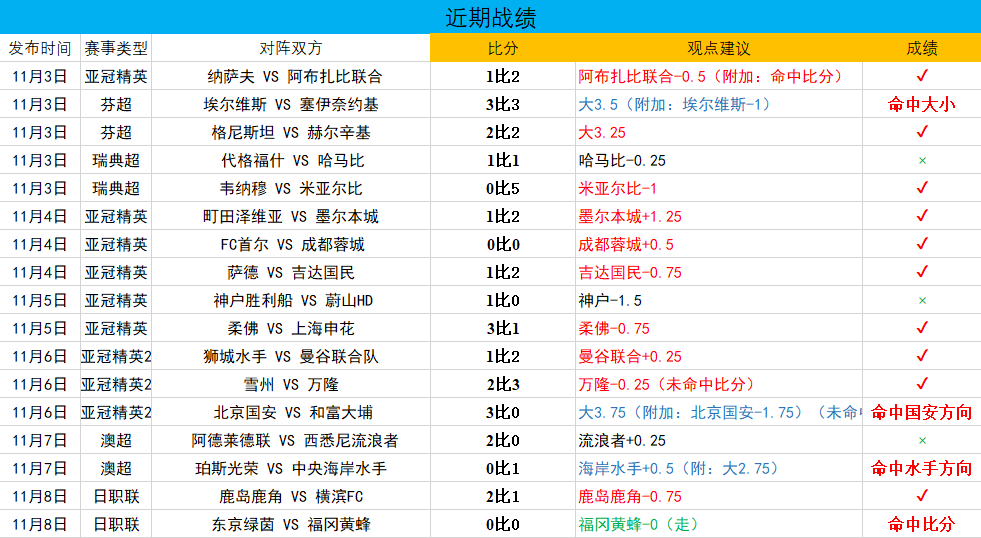Click the green × for 神户胜利船 VS 蔚山HD
This screenshot has height=538, width=981.
[x=922, y=300]
